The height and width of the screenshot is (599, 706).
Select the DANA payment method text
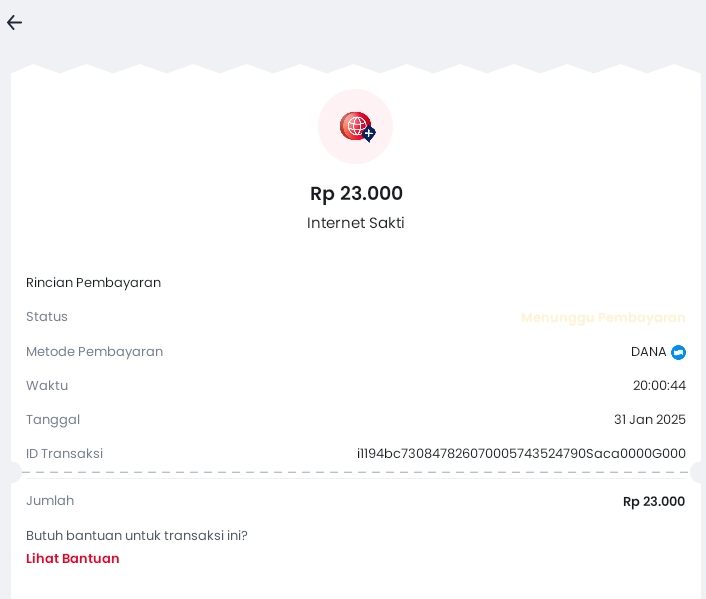(648, 352)
